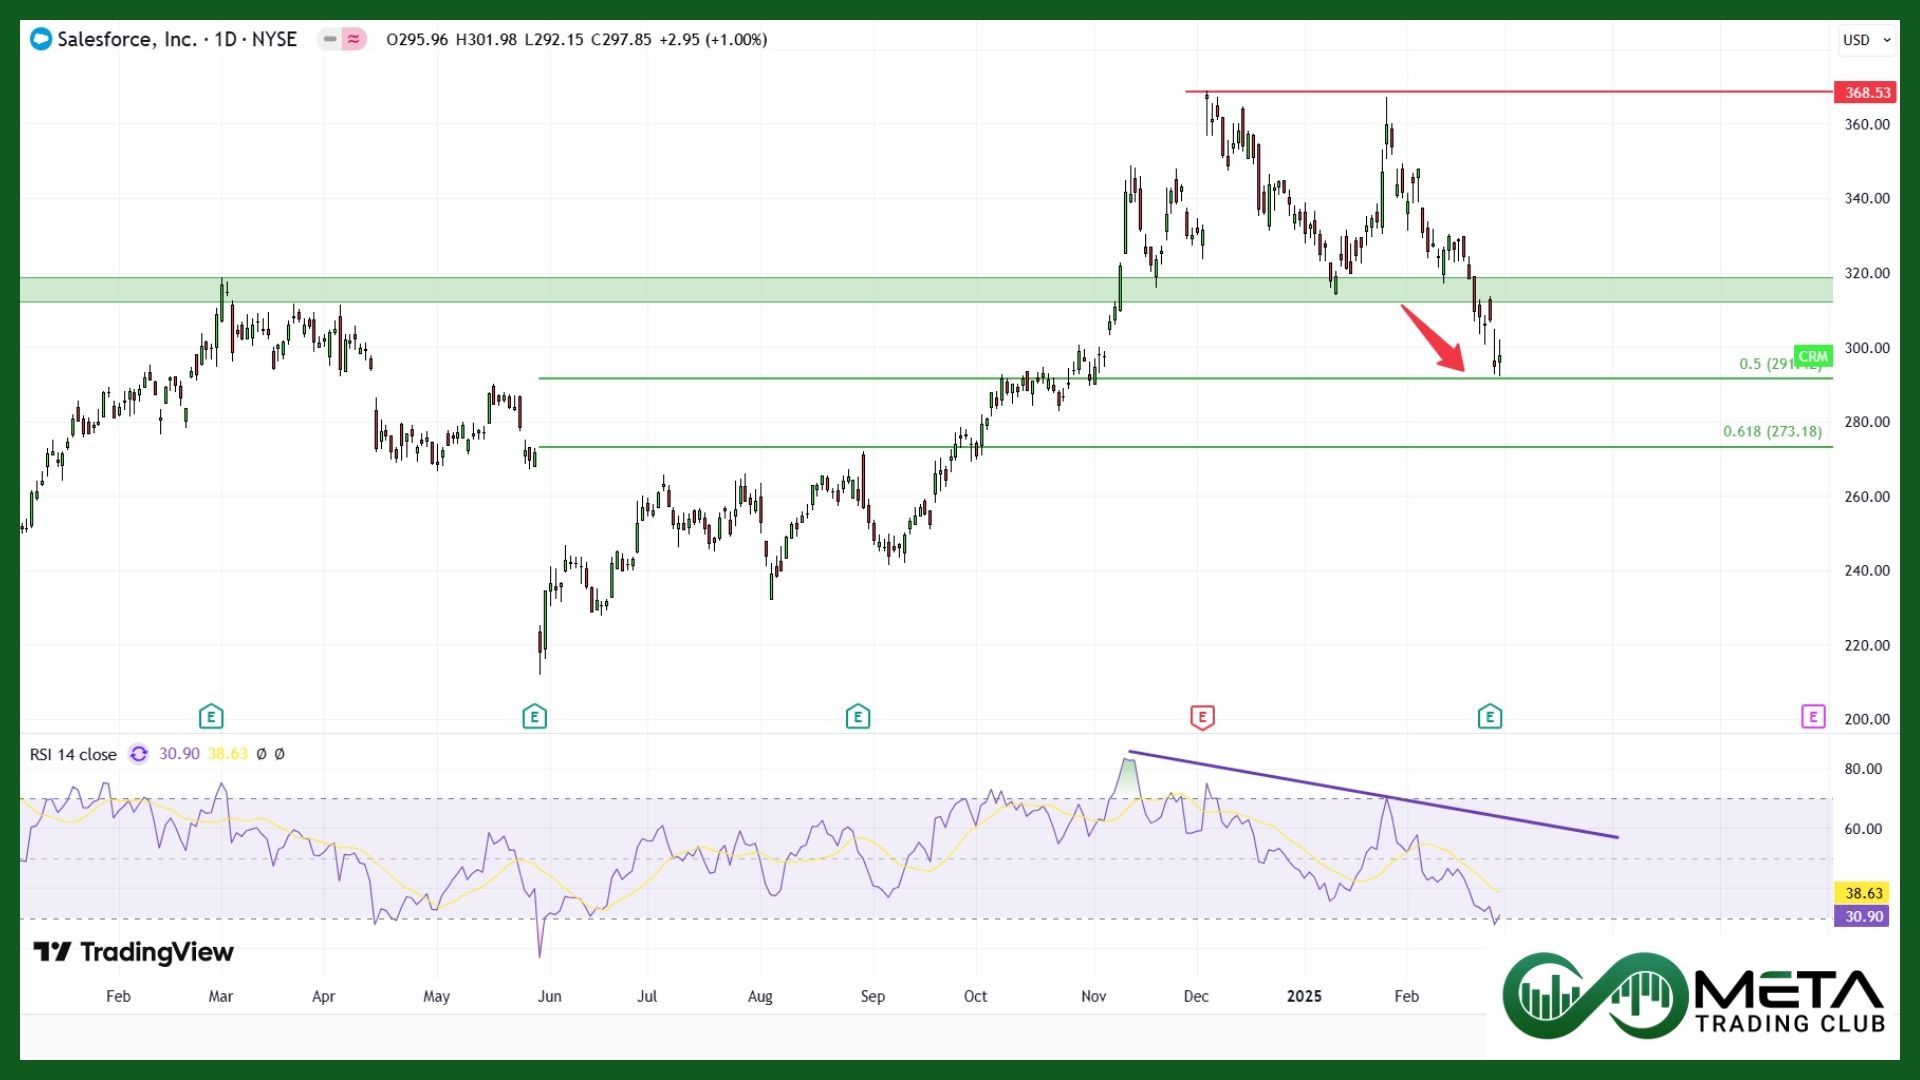
Task: Open the USD currency dropdown
Action: pos(1866,40)
